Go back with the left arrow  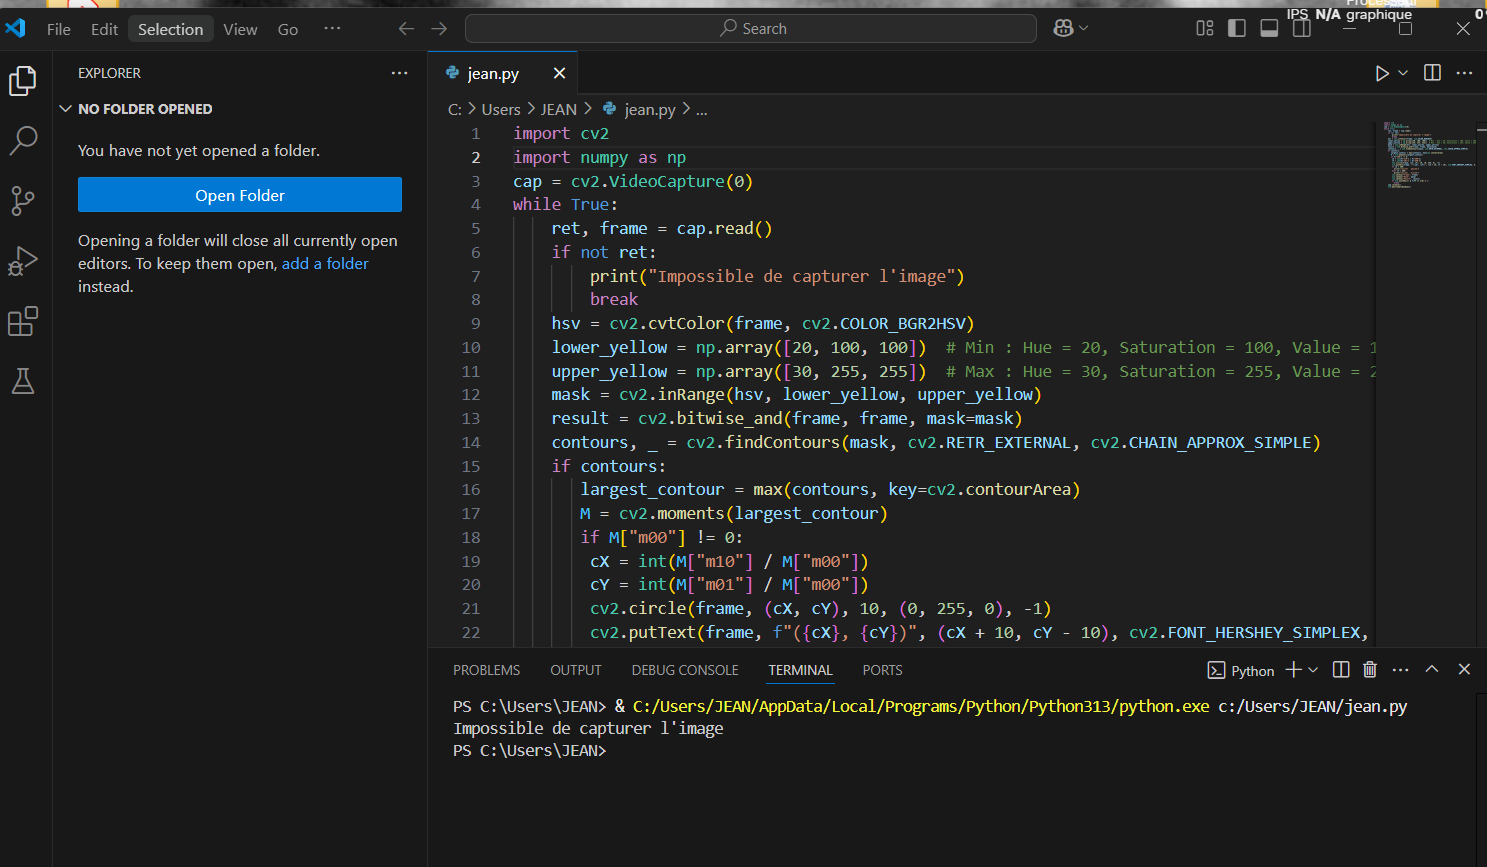click(406, 29)
